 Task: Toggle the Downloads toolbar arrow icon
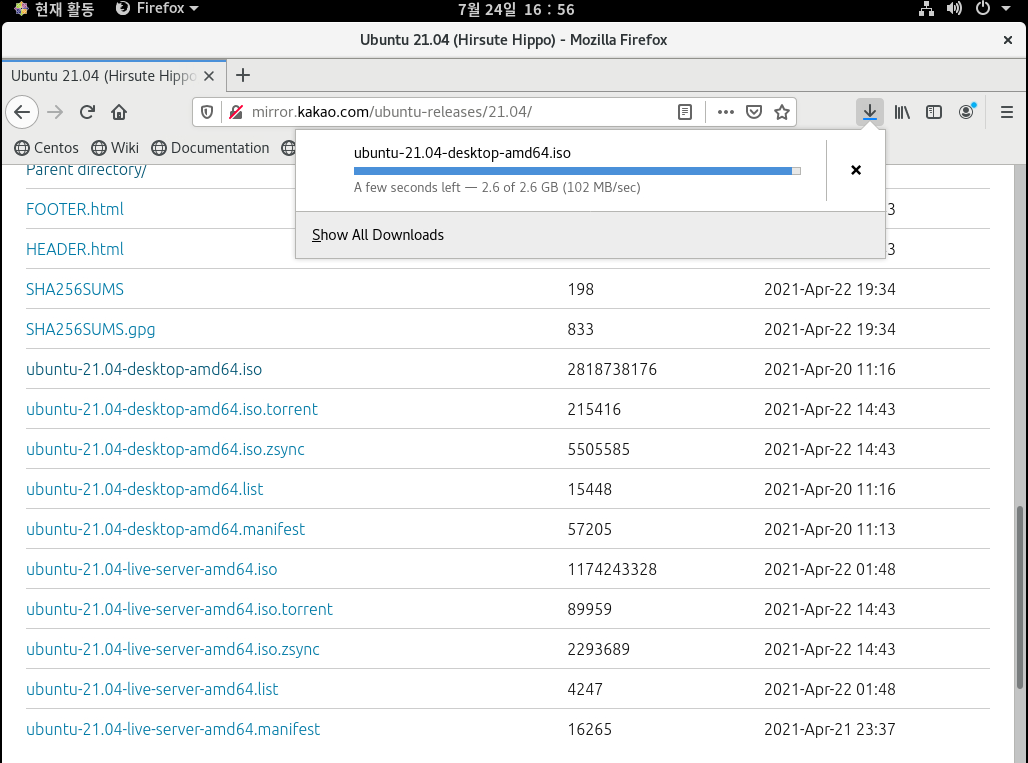pos(870,112)
